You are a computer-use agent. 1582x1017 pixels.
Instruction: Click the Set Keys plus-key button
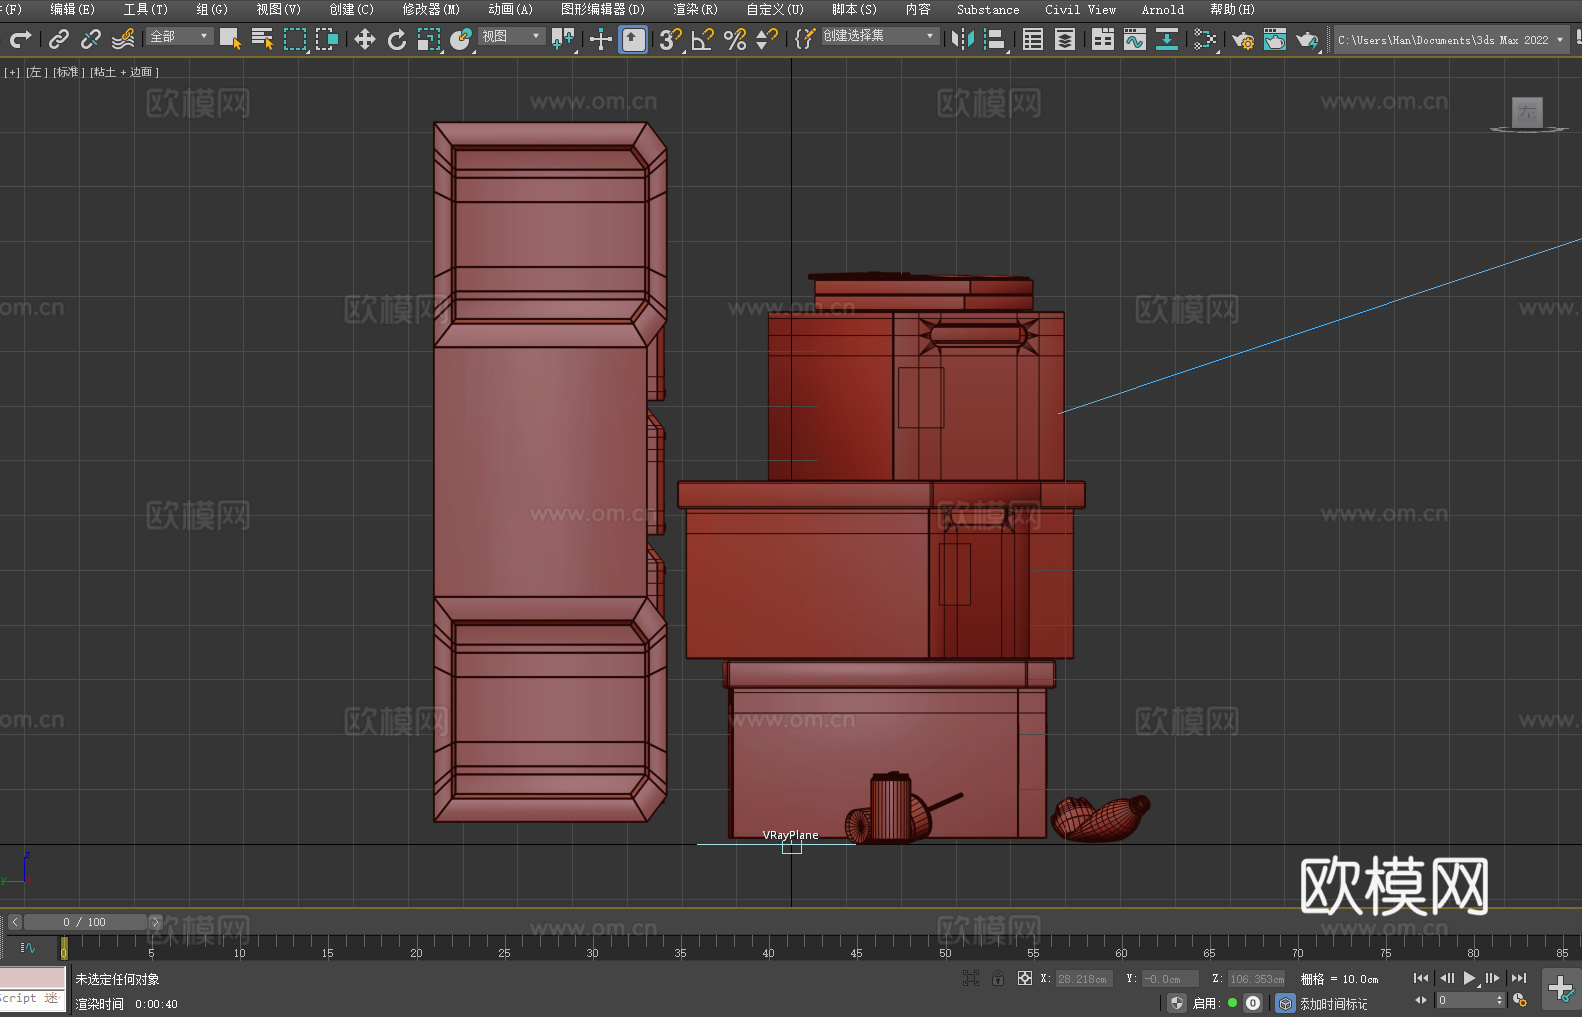tap(1561, 988)
